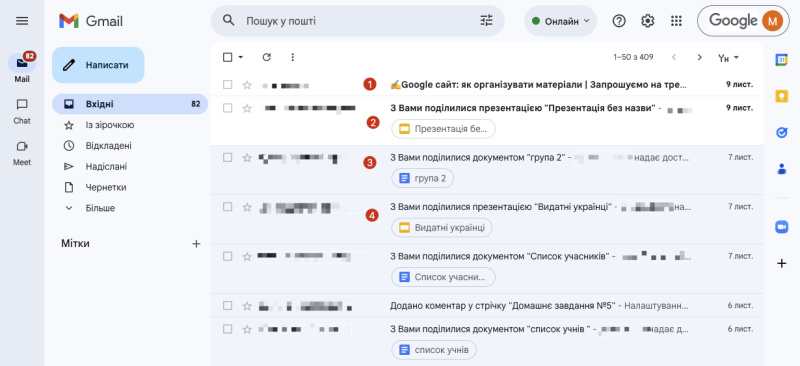Open the select-all checkbox dropdown arrow

click(x=241, y=57)
